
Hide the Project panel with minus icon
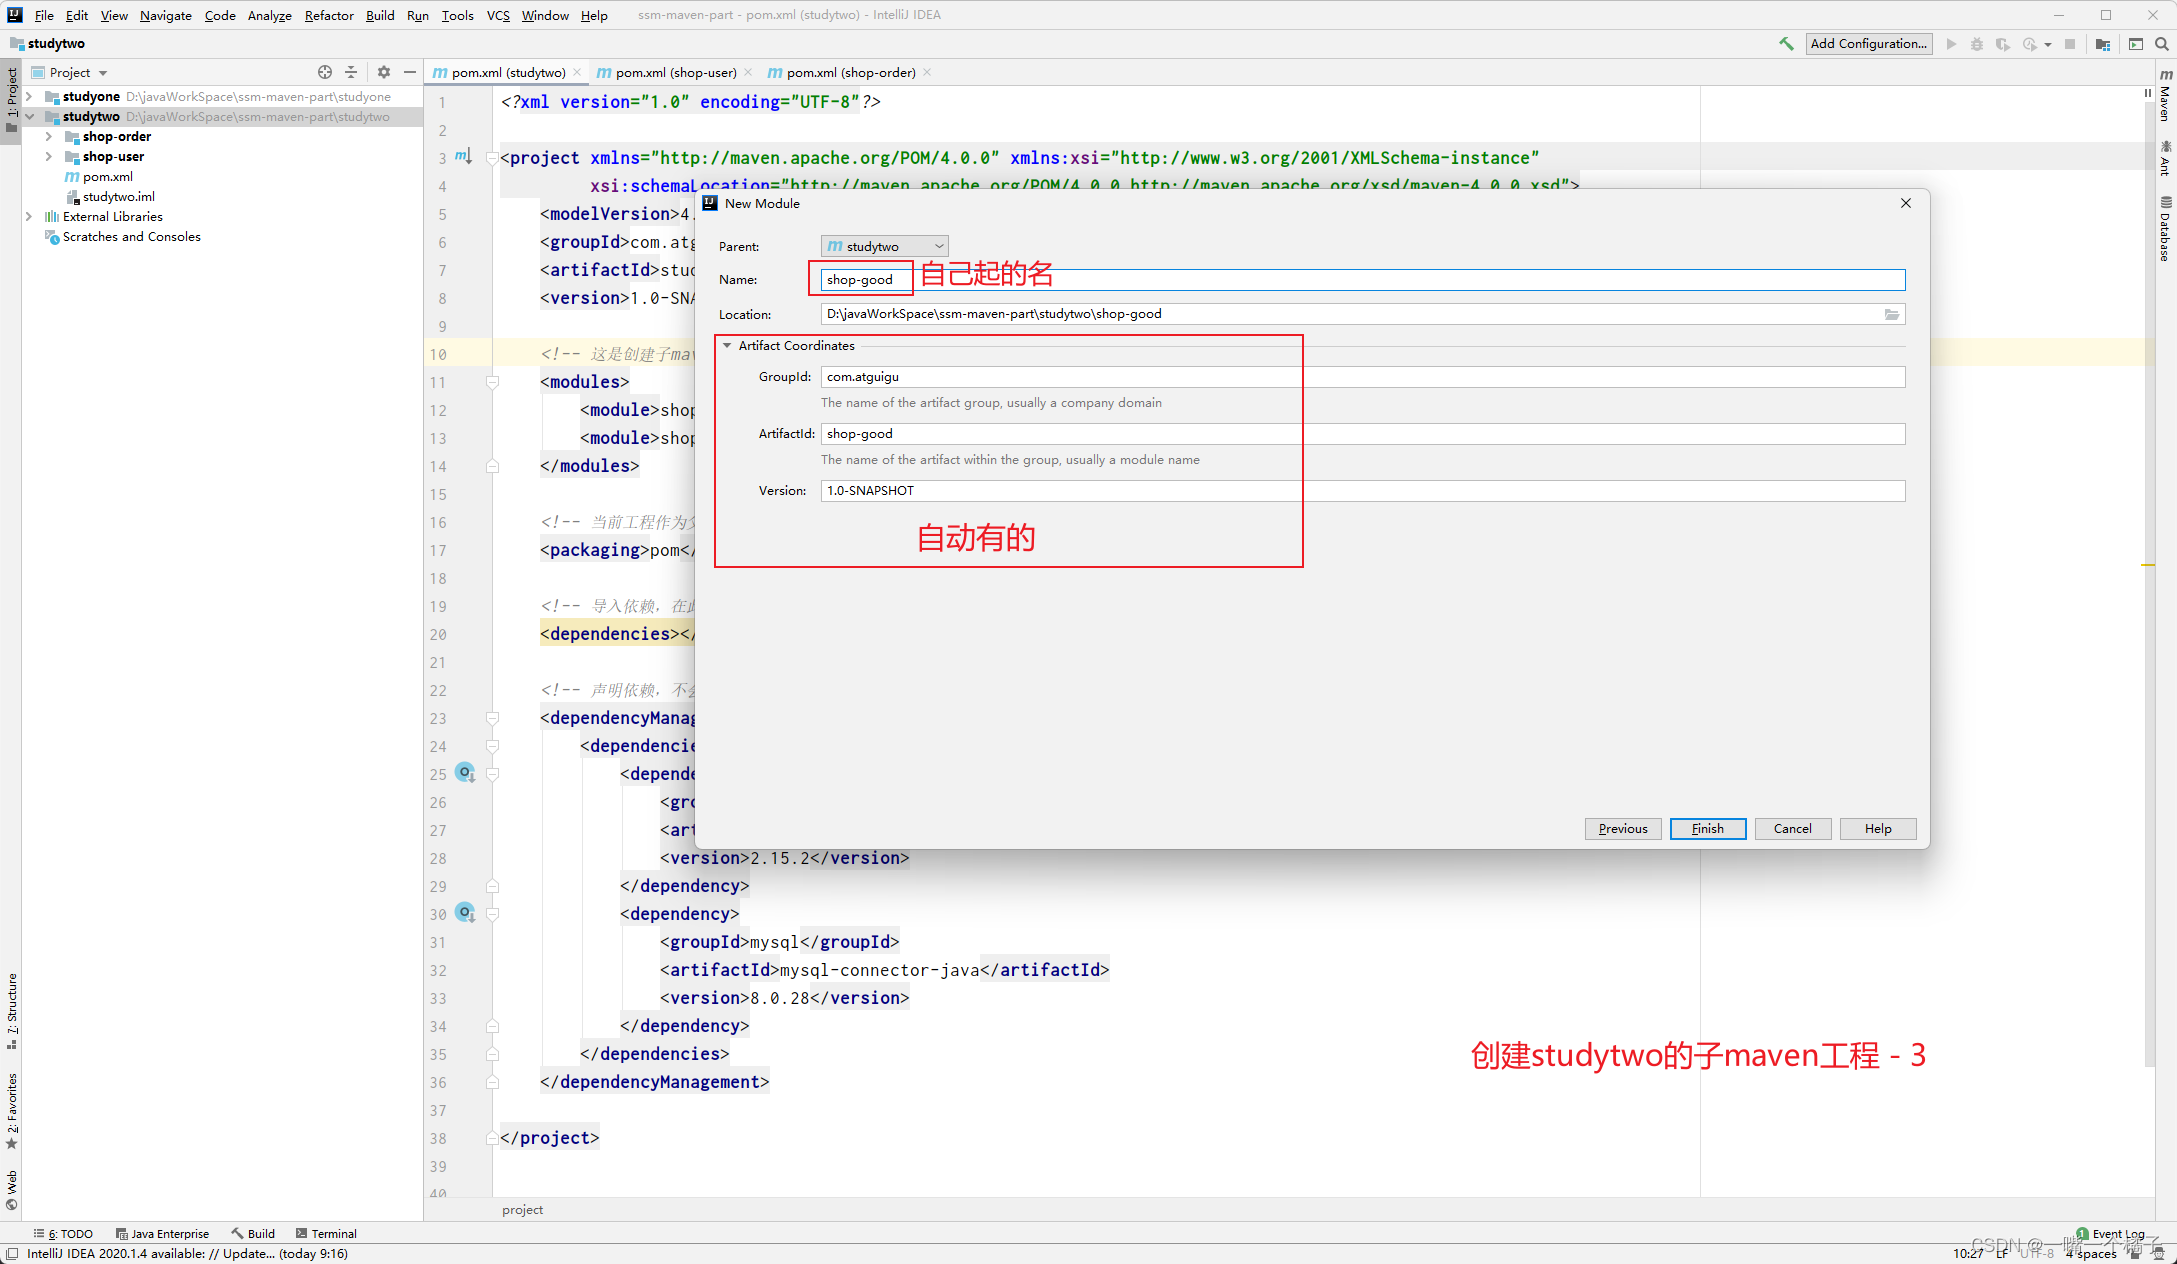410,72
